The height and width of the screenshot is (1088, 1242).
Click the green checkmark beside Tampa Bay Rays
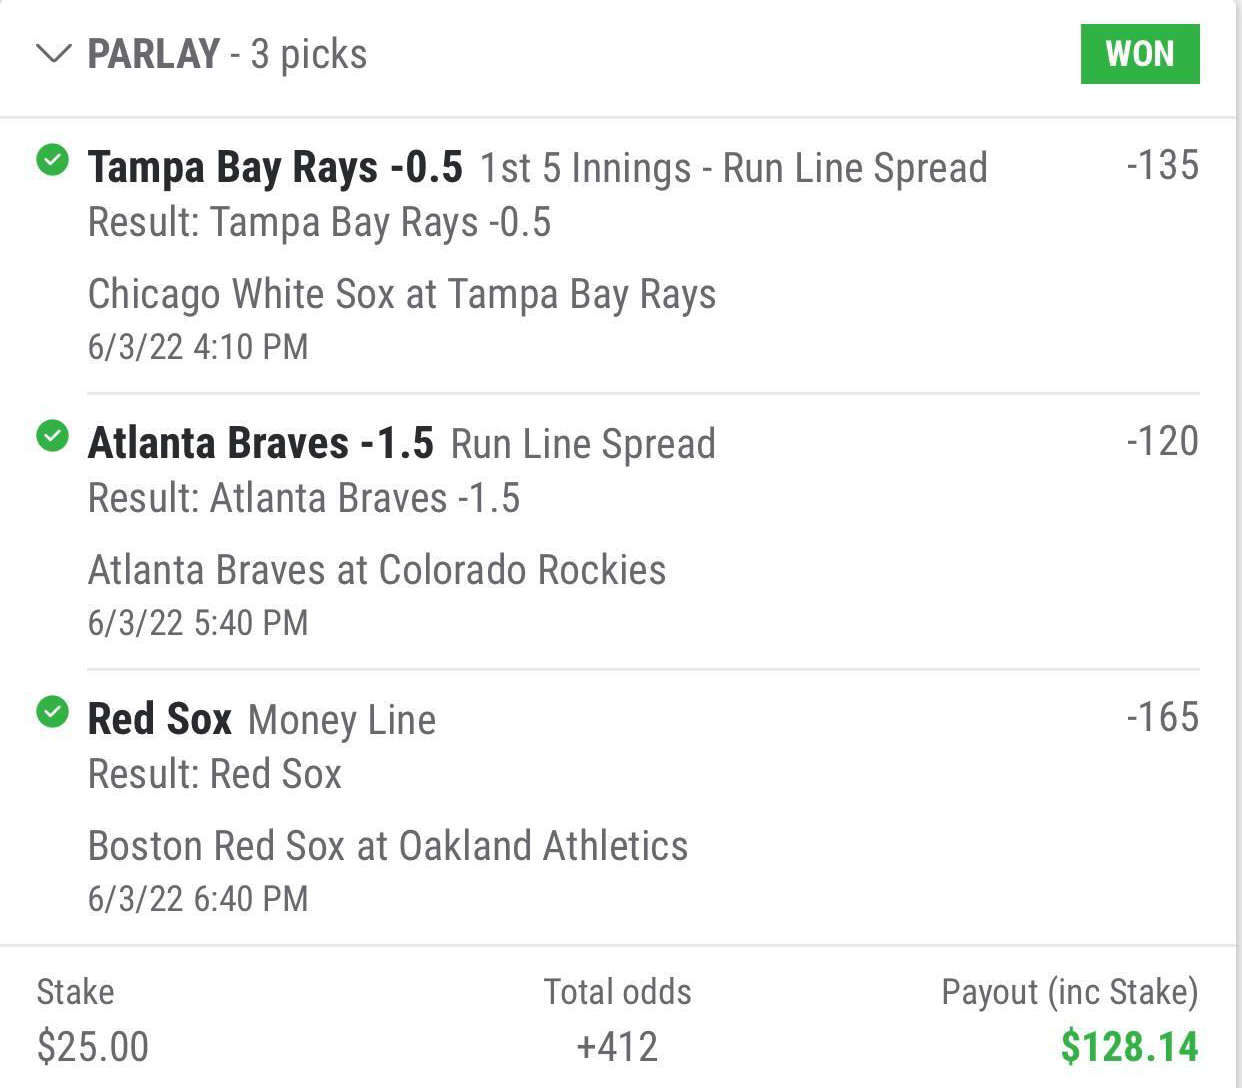(x=52, y=159)
